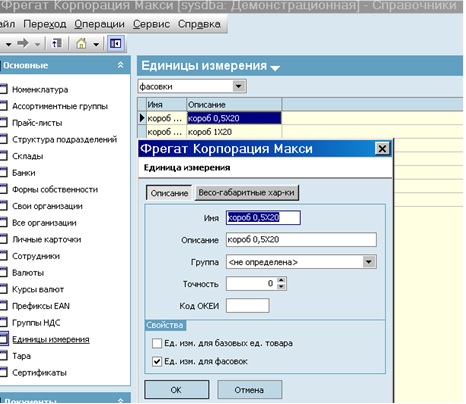Click the Тара item icon
The width and height of the screenshot is (466, 404).
tap(3, 356)
